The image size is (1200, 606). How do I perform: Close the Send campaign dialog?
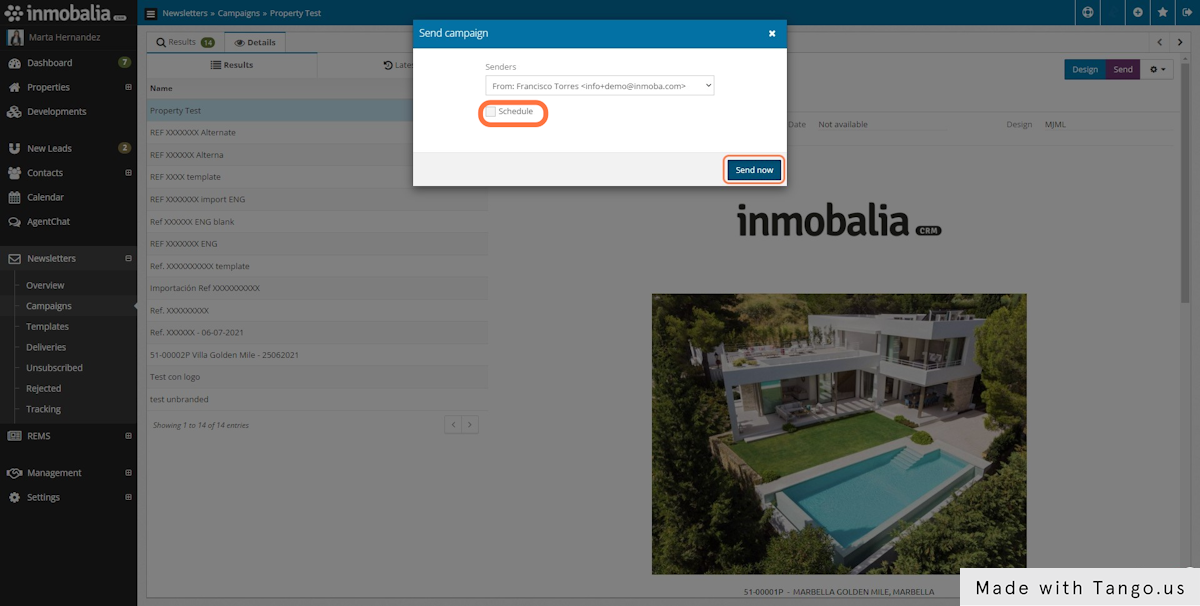772,33
